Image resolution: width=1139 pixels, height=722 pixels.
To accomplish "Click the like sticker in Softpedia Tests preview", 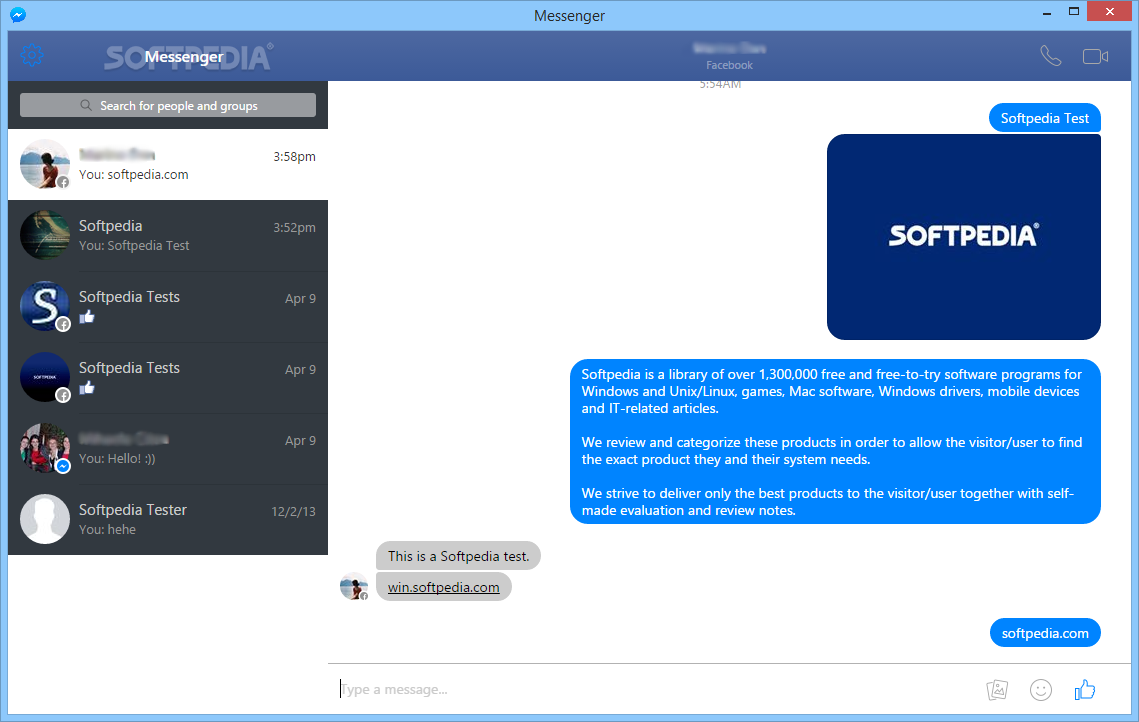I will click(x=86, y=316).
